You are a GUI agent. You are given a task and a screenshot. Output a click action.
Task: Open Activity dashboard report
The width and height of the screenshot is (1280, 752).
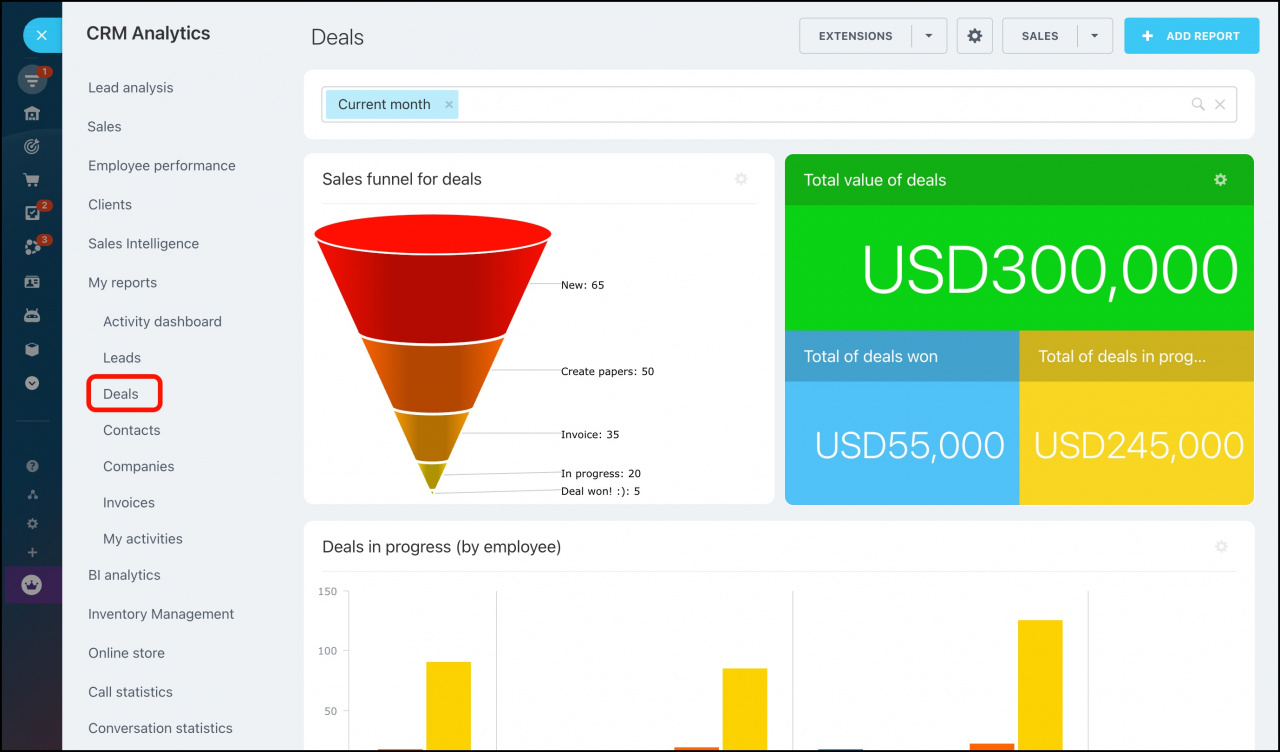[162, 322]
